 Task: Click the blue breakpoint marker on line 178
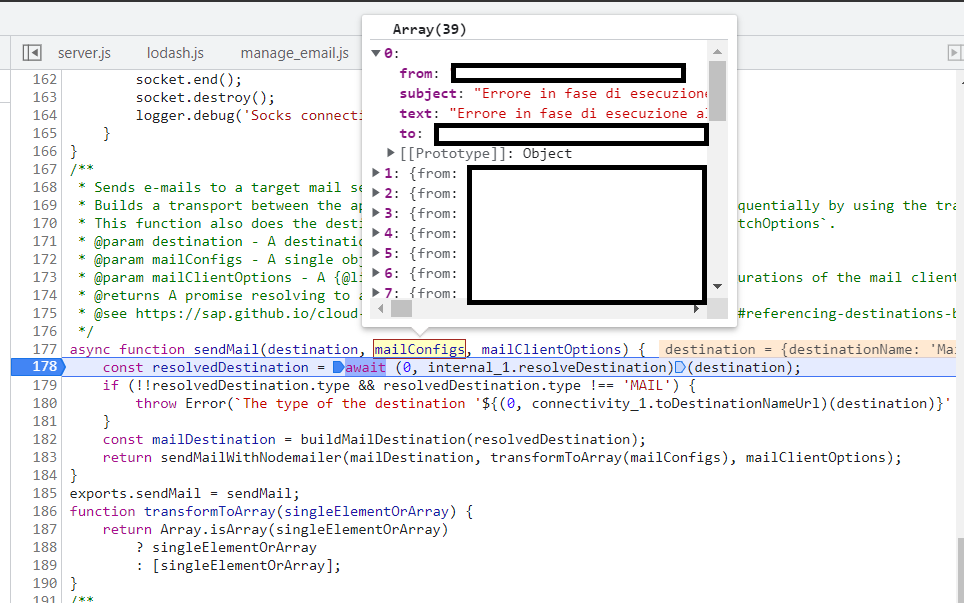tap(45, 367)
